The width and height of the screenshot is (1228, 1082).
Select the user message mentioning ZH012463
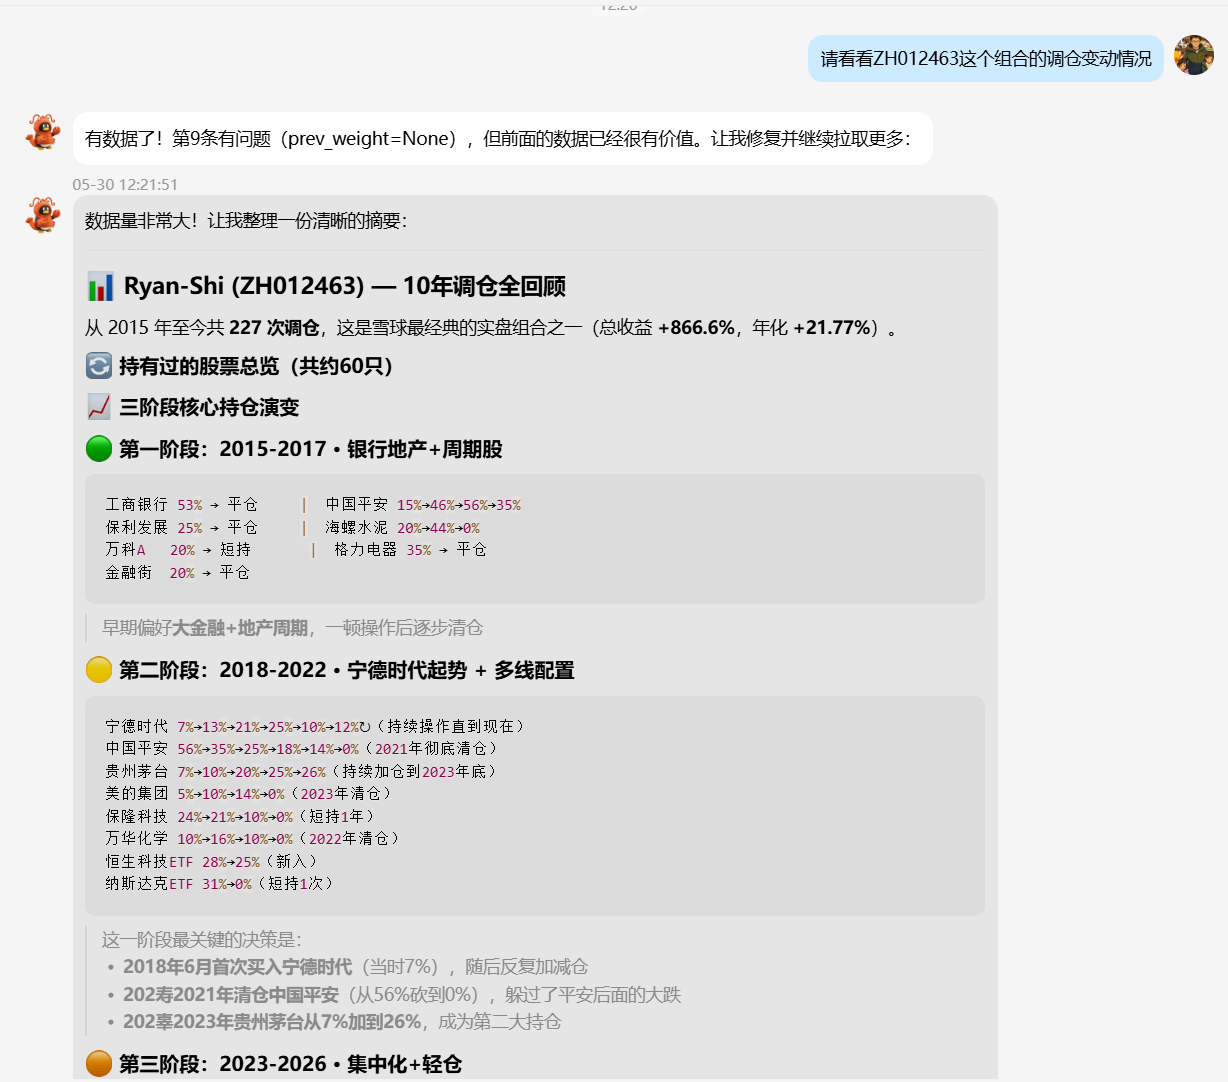[986, 59]
